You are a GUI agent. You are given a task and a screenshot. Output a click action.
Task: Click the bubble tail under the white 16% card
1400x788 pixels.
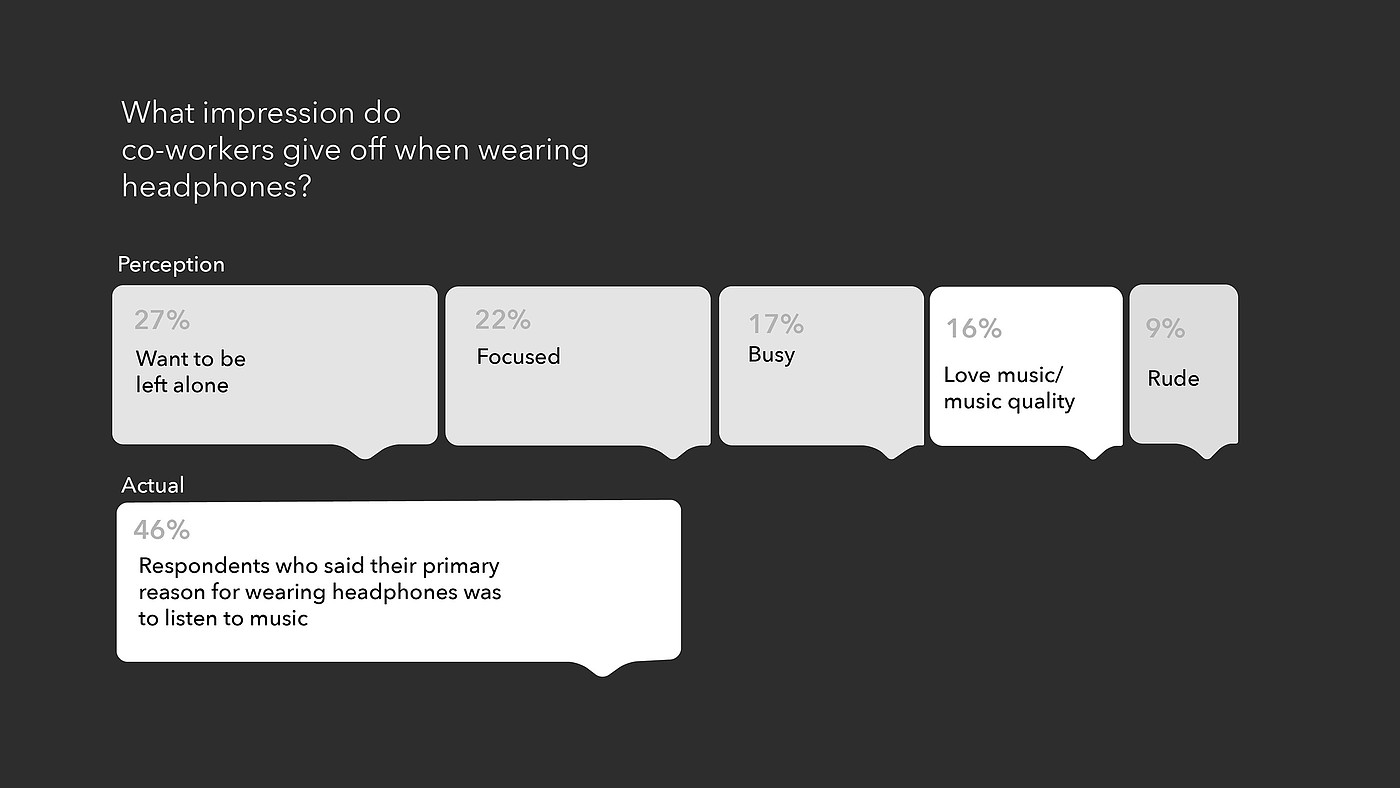(1092, 453)
